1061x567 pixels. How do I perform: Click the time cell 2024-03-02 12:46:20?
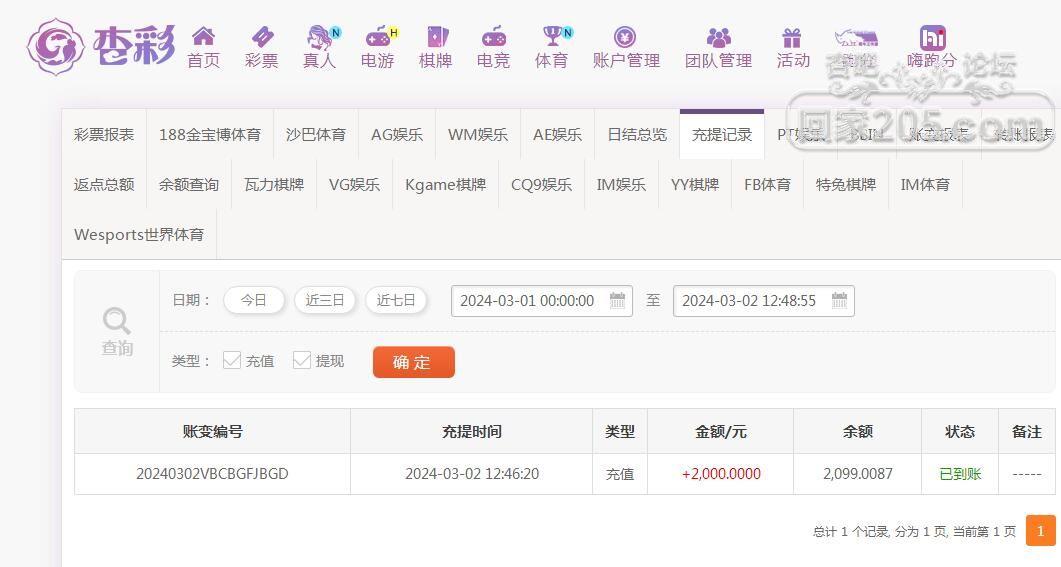(472, 474)
